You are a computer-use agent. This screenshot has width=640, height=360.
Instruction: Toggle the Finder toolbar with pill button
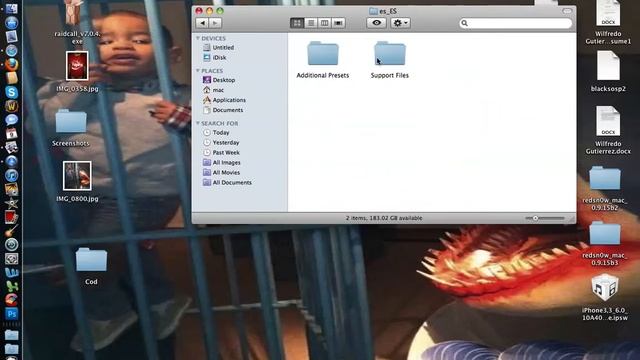pos(567,11)
